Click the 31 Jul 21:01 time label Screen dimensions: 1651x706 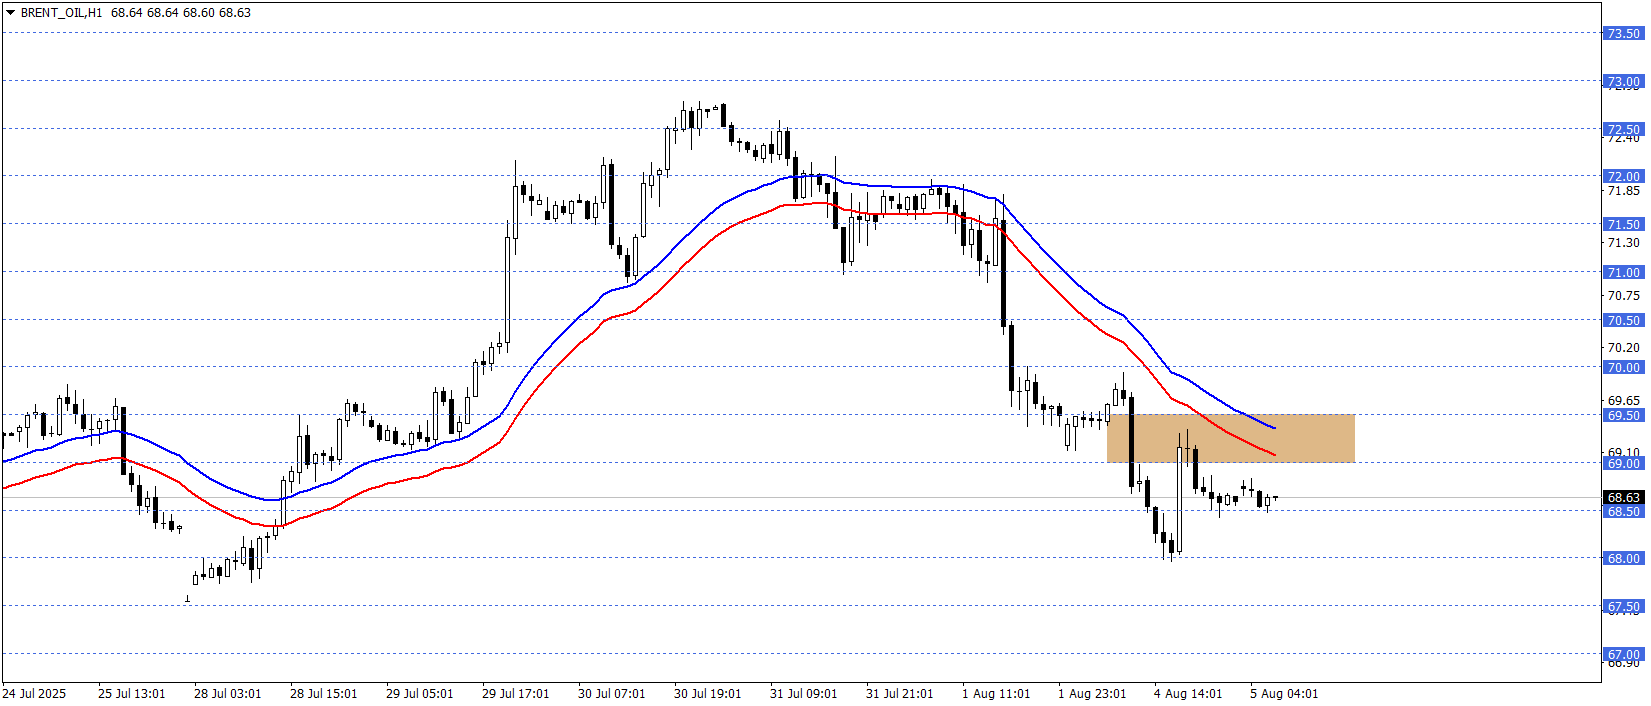coord(900,693)
